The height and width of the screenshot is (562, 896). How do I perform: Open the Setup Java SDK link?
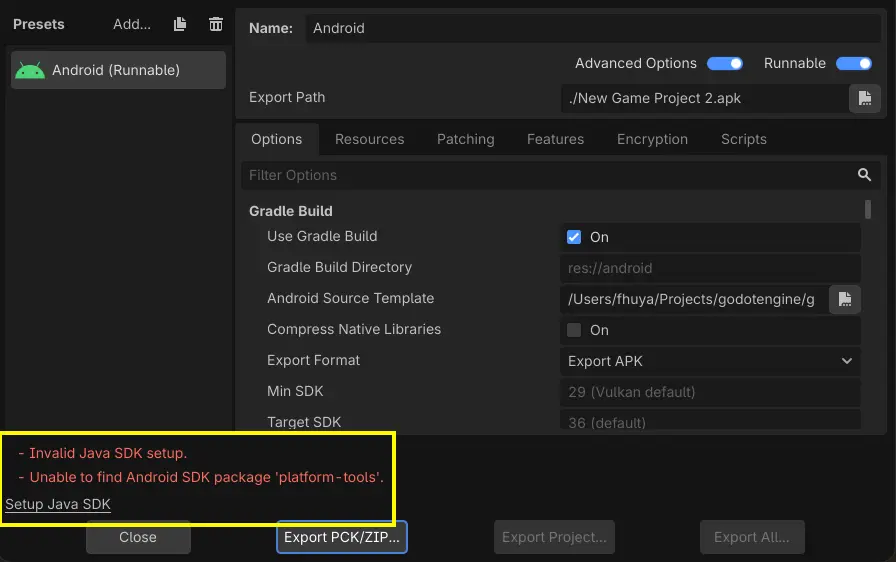(x=58, y=504)
